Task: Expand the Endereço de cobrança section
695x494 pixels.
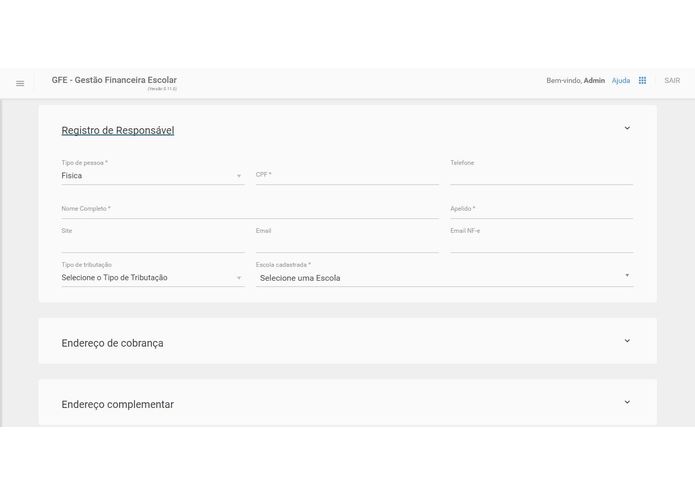Action: coord(627,341)
